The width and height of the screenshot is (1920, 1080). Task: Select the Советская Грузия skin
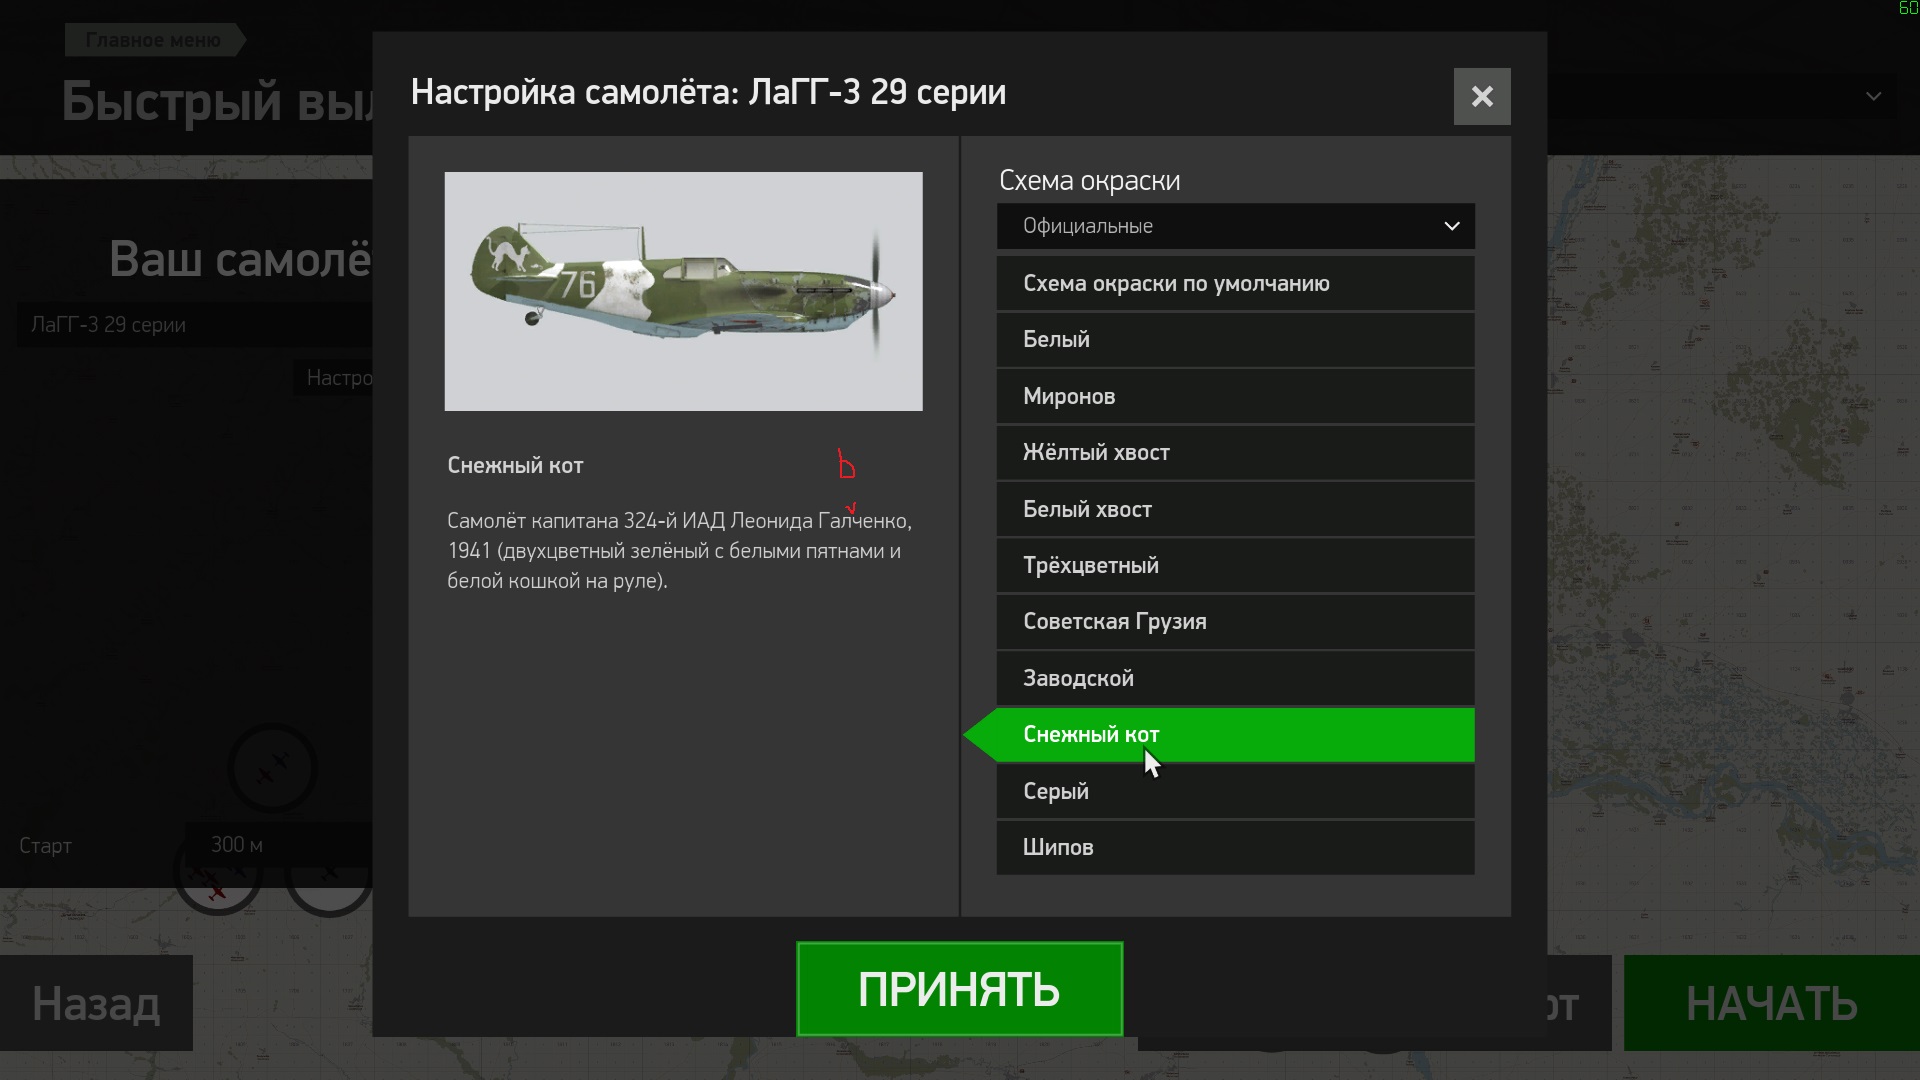pyautogui.click(x=1235, y=622)
